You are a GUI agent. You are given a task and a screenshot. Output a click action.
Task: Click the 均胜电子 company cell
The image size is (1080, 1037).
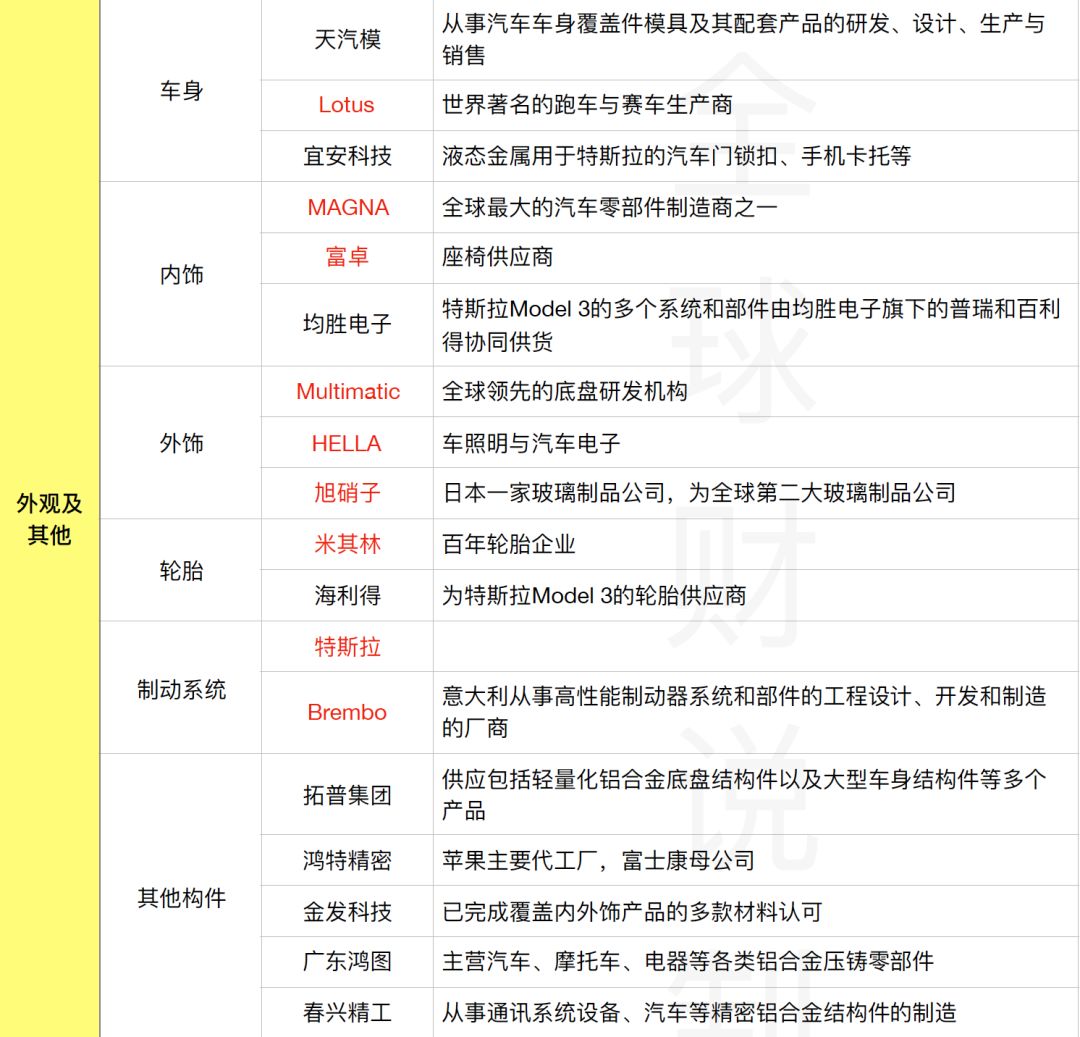(347, 325)
